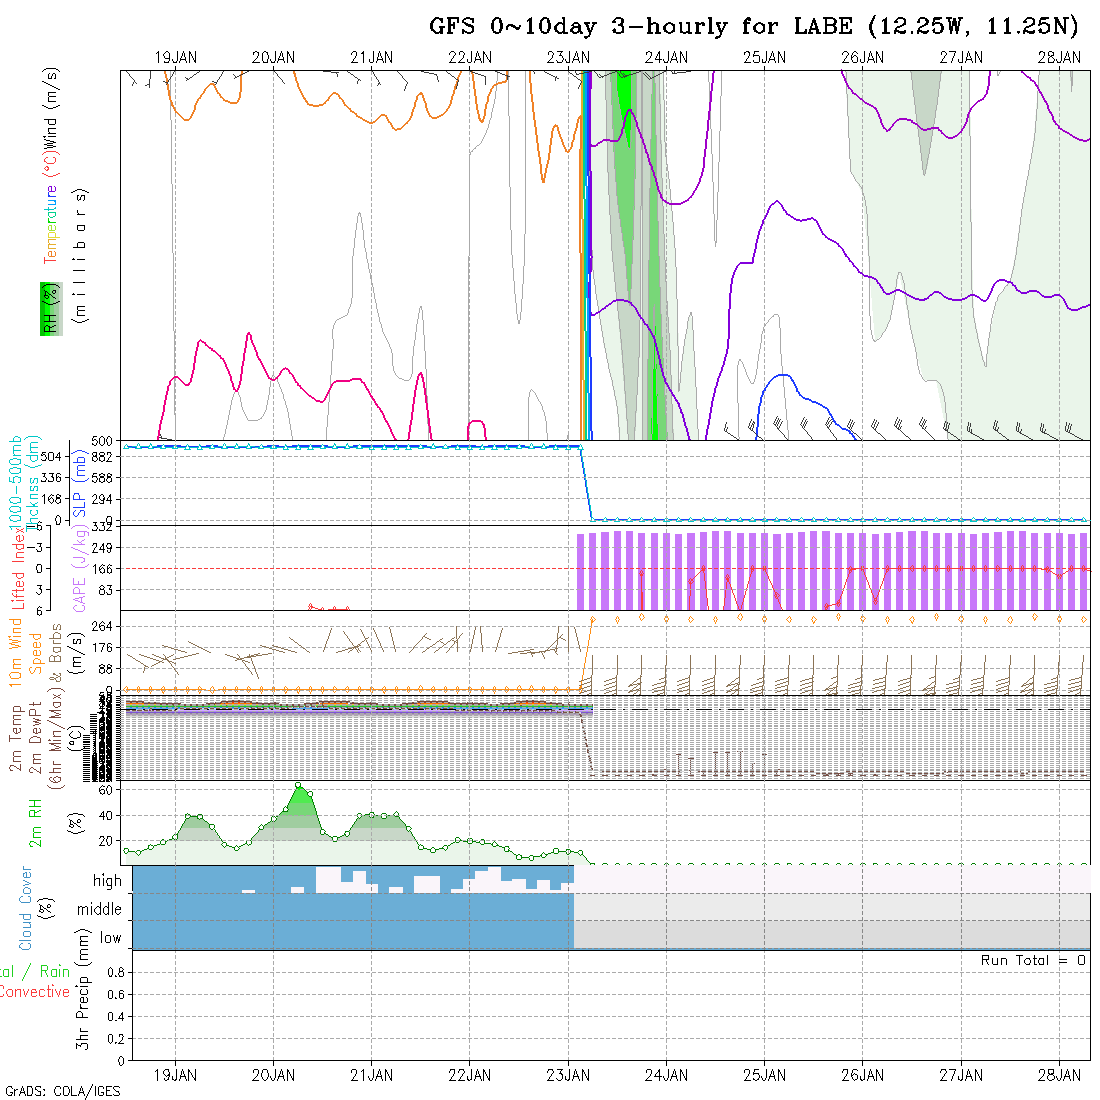The width and height of the screenshot is (1100, 1100).
Task: Click the red 'Lifted Index' axis label
Action: 16,570
